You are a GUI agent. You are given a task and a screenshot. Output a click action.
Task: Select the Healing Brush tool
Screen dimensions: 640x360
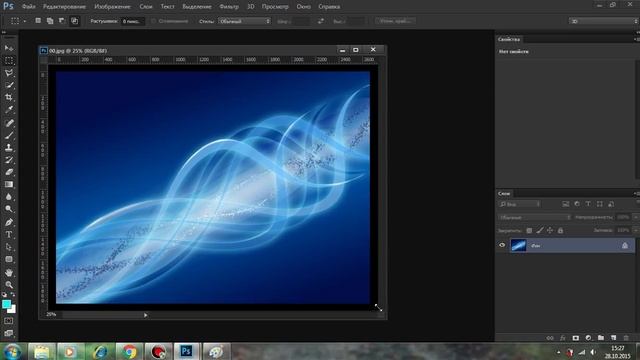pyautogui.click(x=9, y=123)
